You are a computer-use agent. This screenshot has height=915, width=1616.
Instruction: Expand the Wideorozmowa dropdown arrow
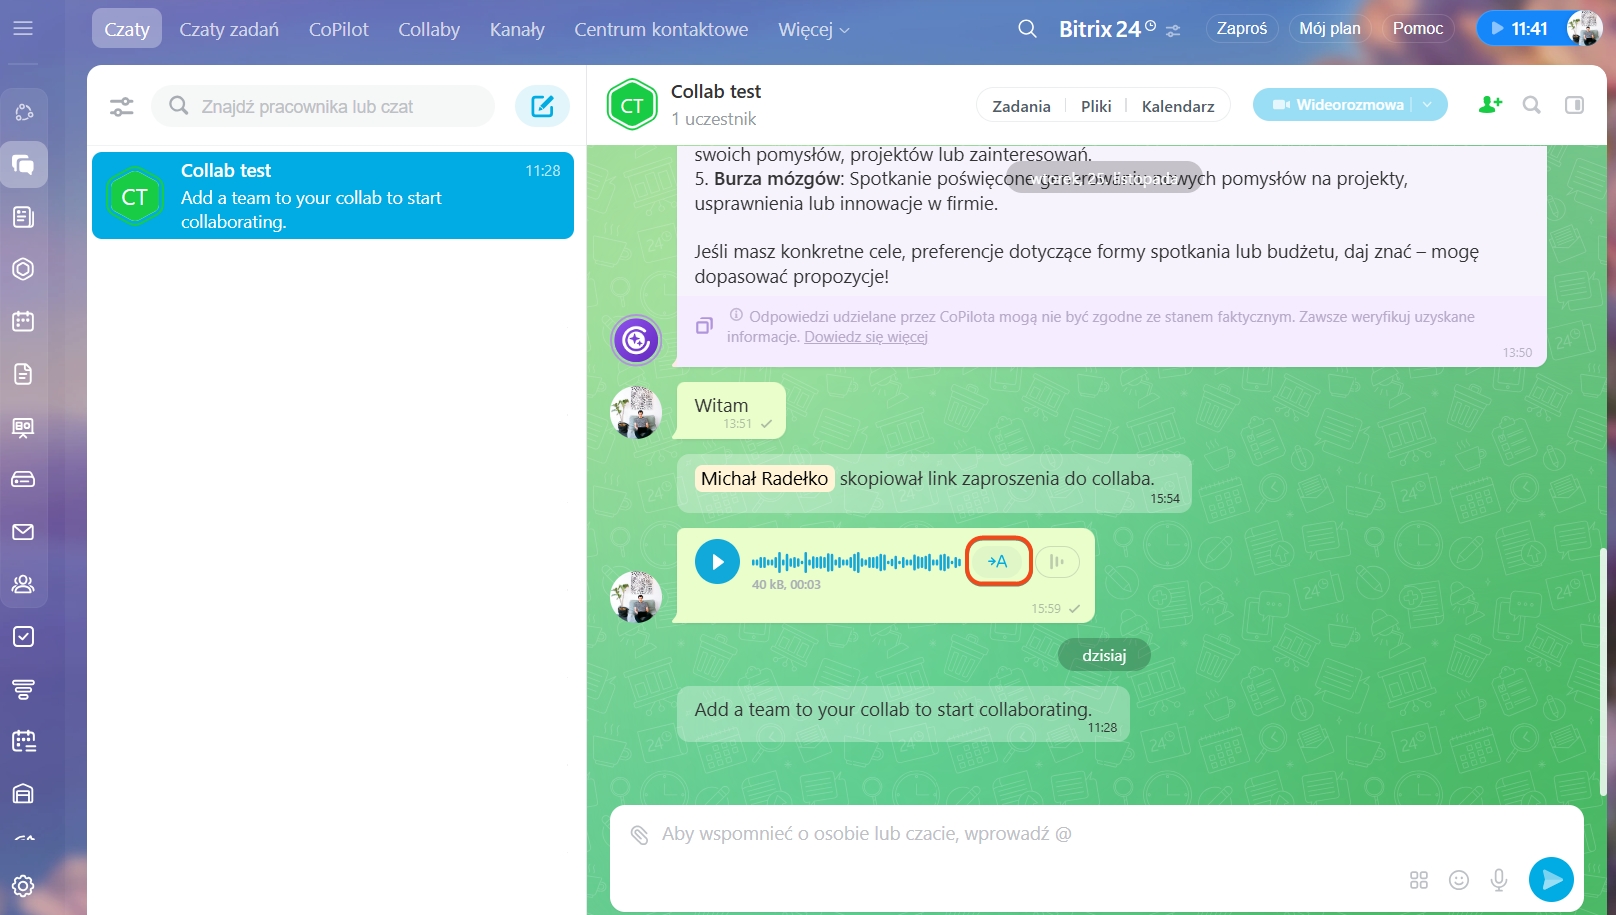pyautogui.click(x=1428, y=105)
